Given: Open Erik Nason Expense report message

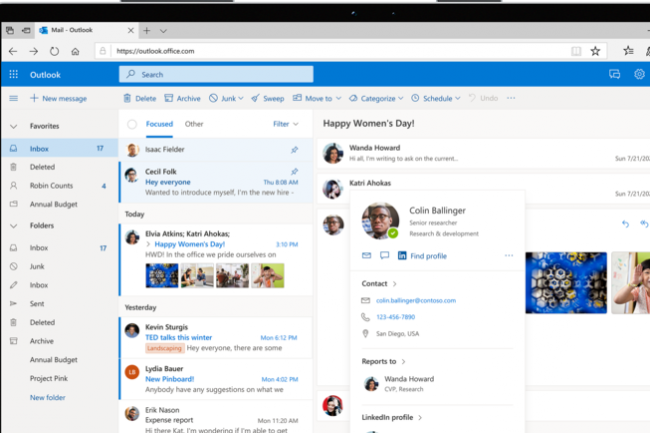Looking at the screenshot, I should point(216,417).
